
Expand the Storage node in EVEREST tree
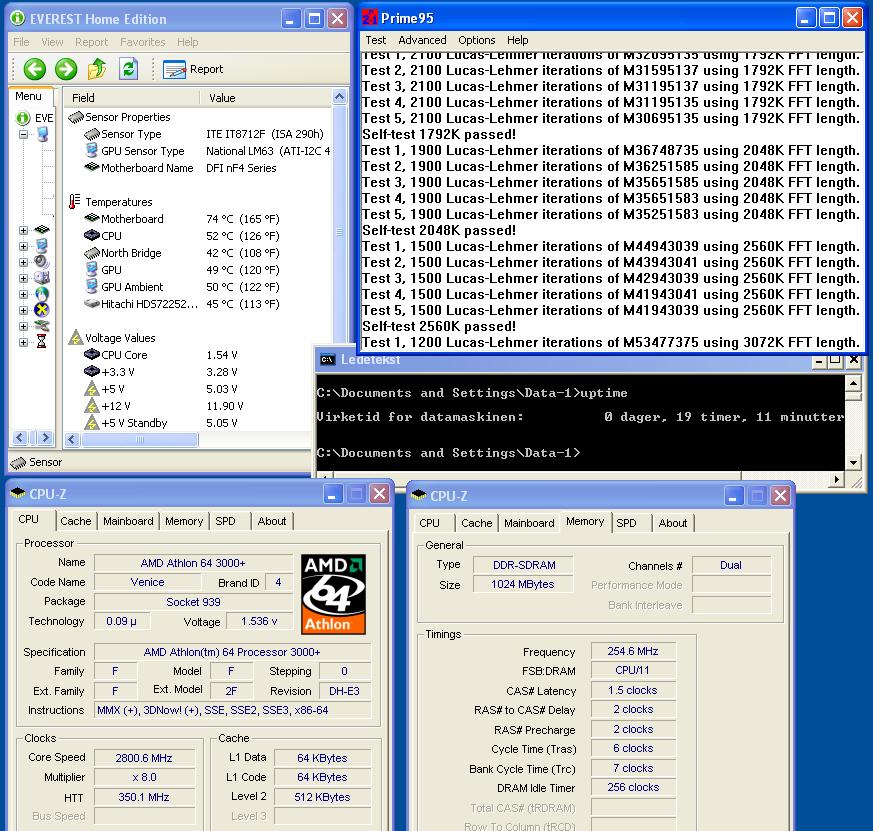click(23, 278)
